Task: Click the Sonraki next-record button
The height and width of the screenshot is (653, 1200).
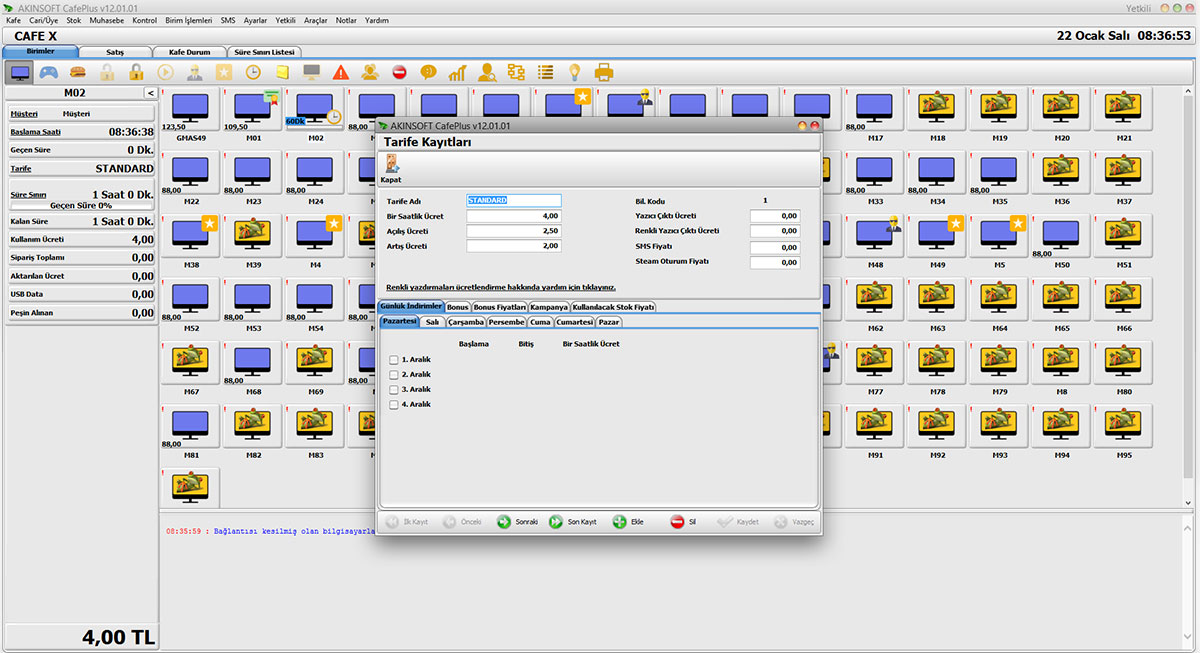Action: point(518,522)
